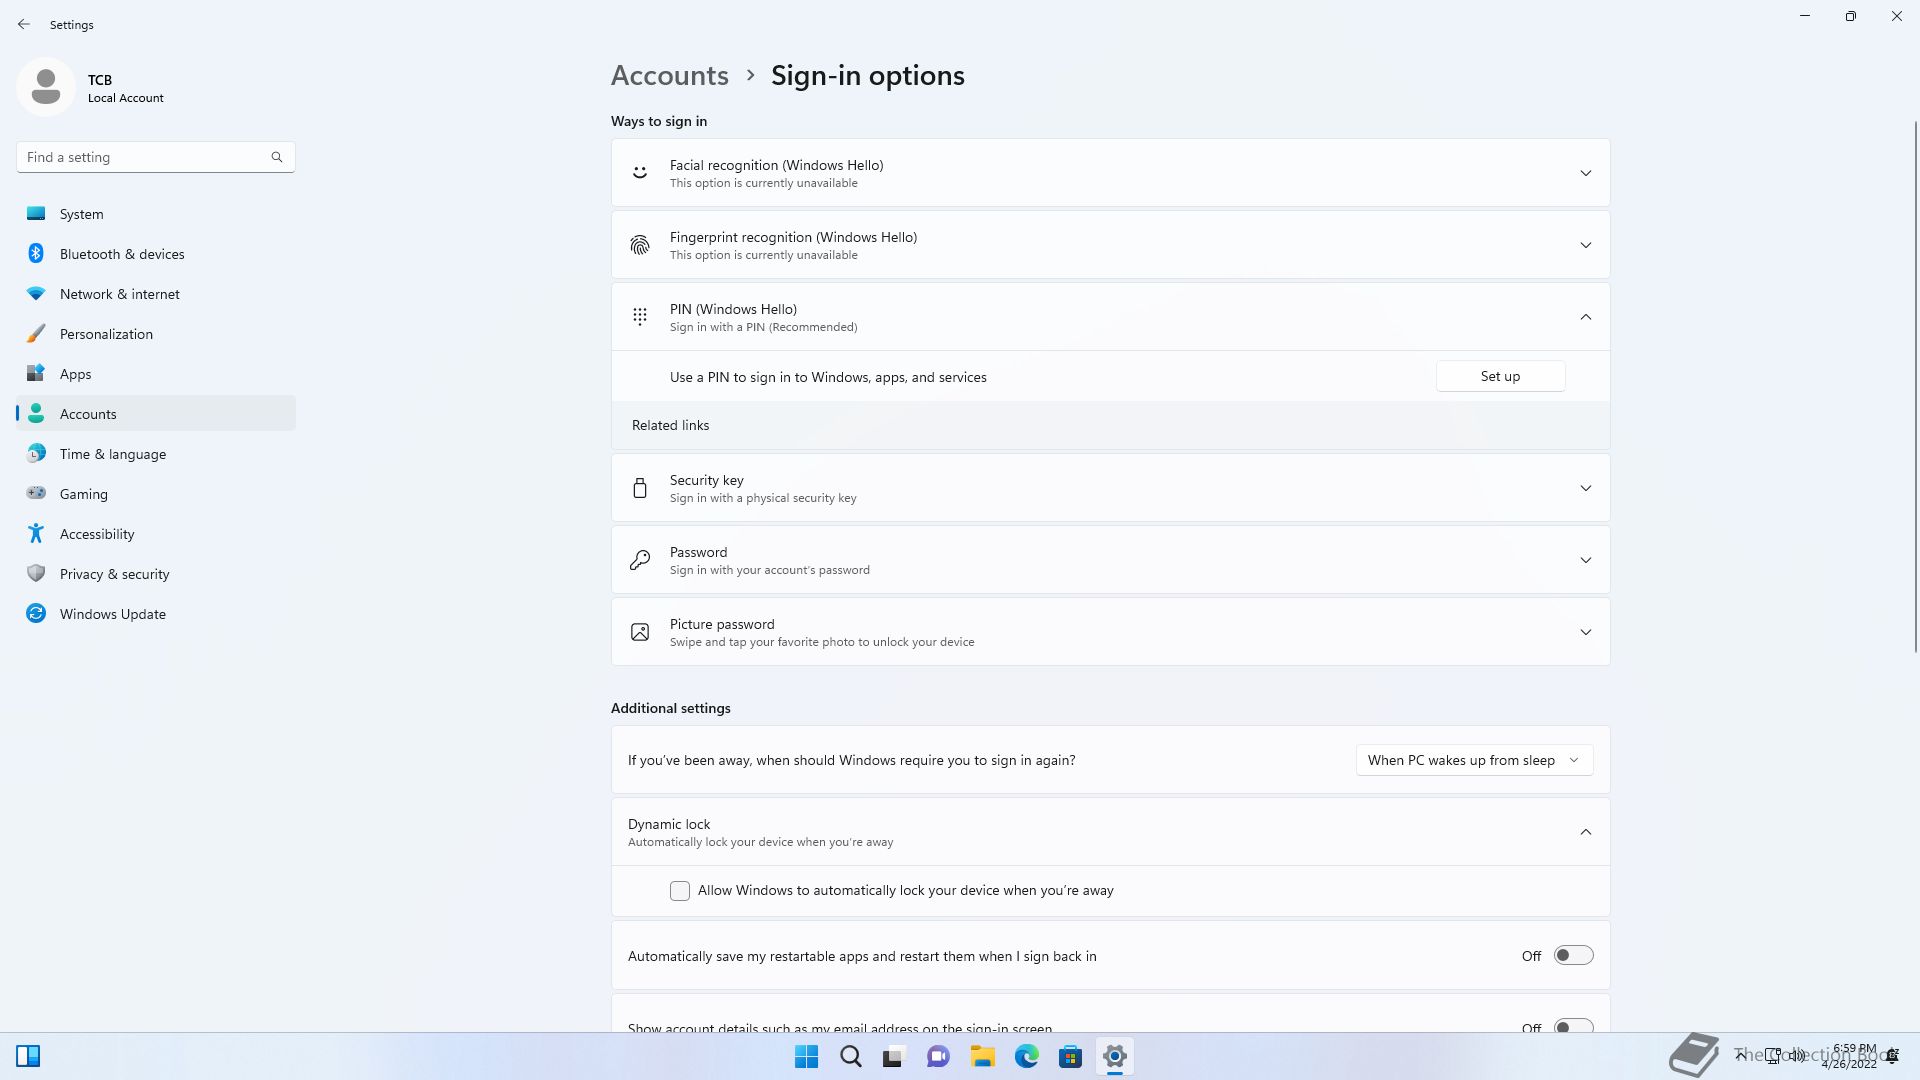Click the Time & language clock icon
Image resolution: width=1920 pixels, height=1080 pixels.
[x=36, y=454]
